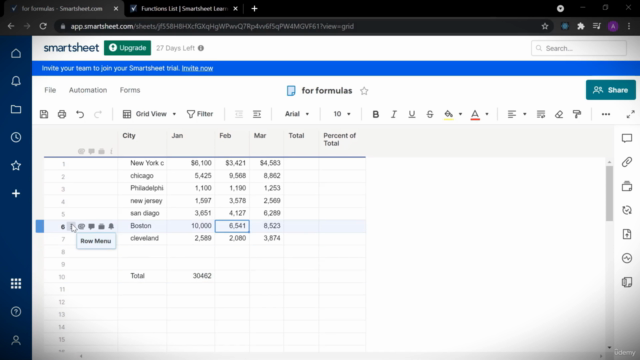Open the Launcher grid icon
The height and width of the screenshot is (360, 640).
[16, 283]
